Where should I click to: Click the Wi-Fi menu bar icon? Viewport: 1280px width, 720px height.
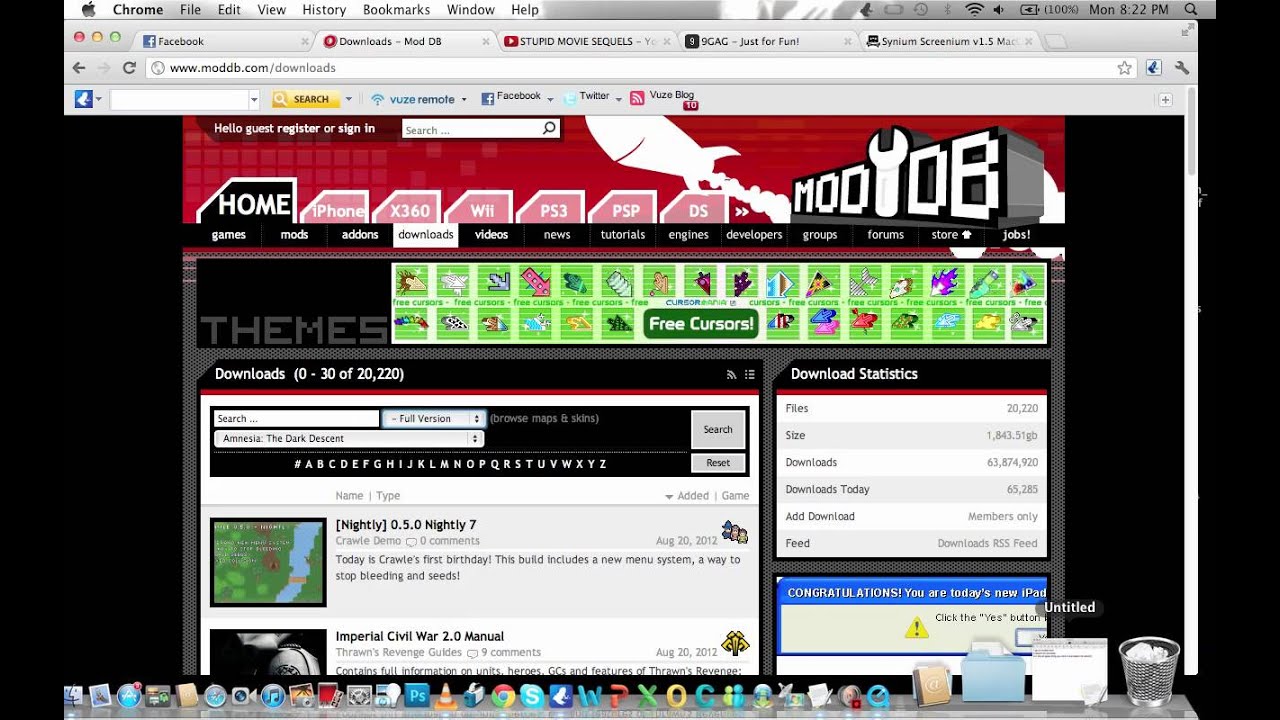pyautogui.click(x=974, y=9)
